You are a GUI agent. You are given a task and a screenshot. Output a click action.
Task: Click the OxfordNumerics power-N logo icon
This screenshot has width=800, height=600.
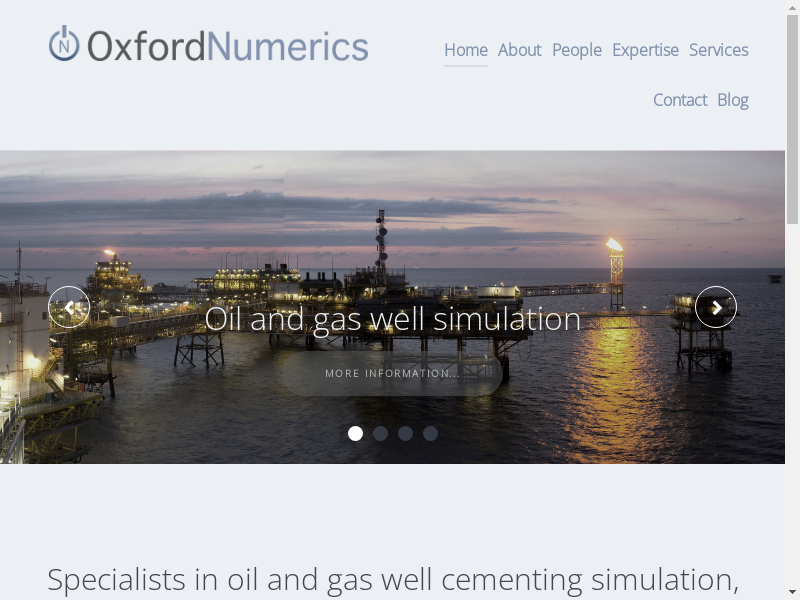[64, 43]
